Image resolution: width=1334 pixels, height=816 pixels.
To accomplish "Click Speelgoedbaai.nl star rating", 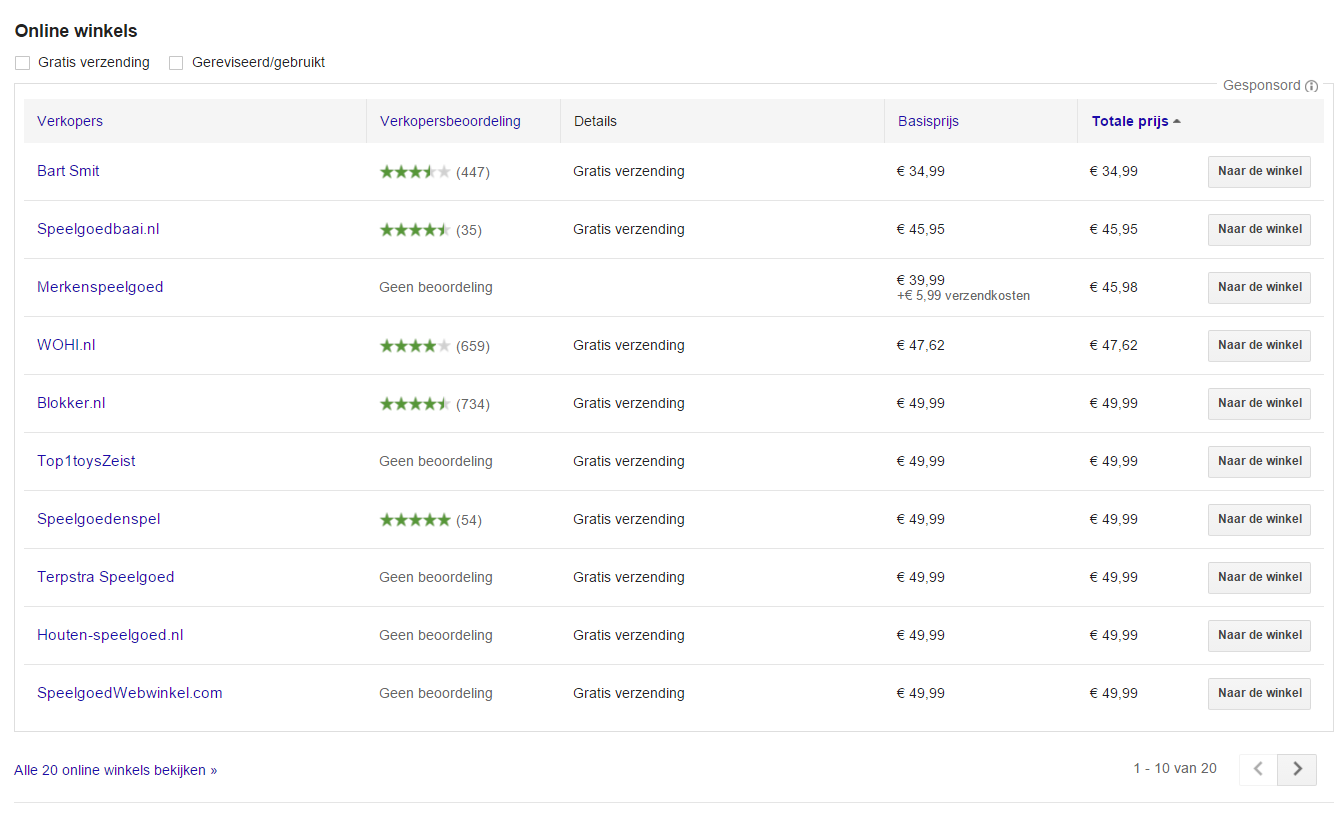I will (x=415, y=230).
